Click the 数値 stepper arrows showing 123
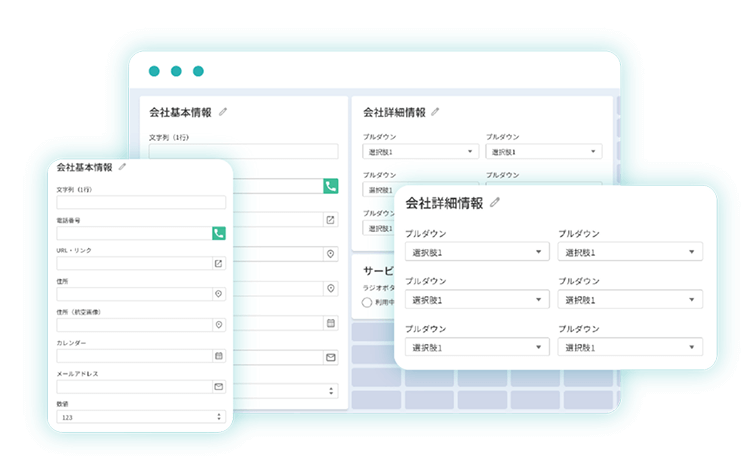 [x=219, y=417]
